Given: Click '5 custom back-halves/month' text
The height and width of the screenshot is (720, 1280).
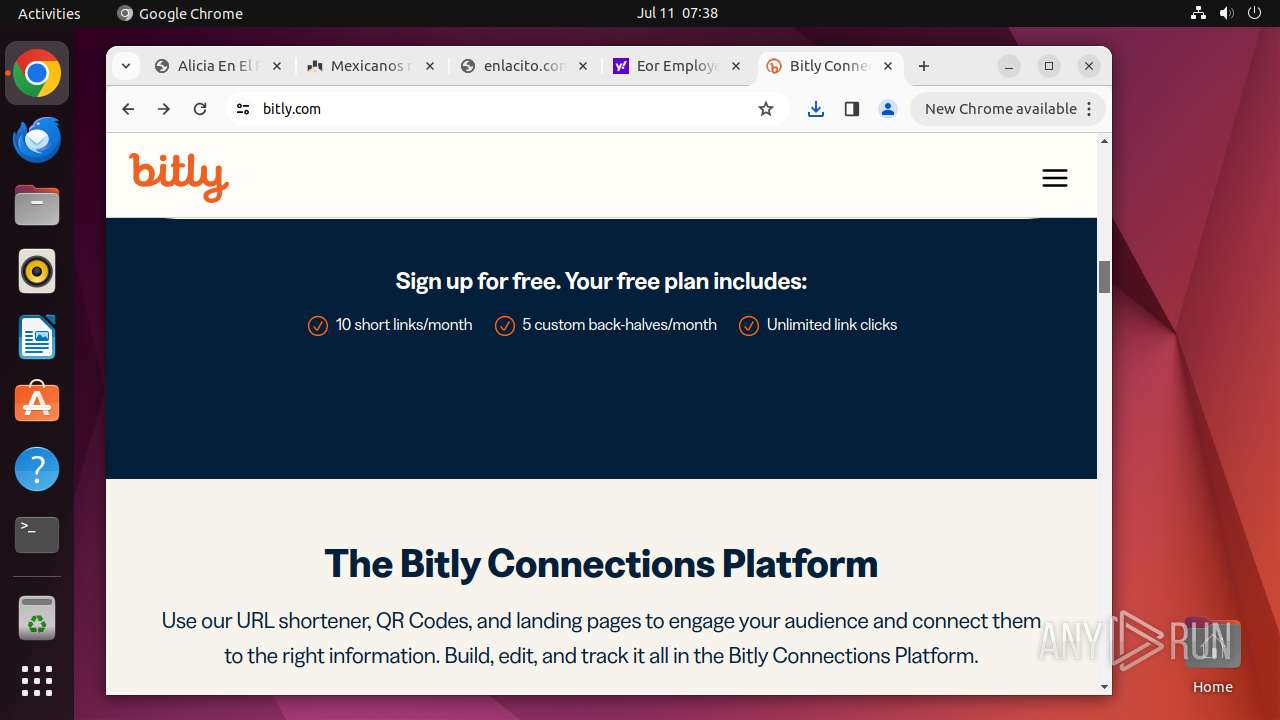Looking at the screenshot, I should point(619,325).
